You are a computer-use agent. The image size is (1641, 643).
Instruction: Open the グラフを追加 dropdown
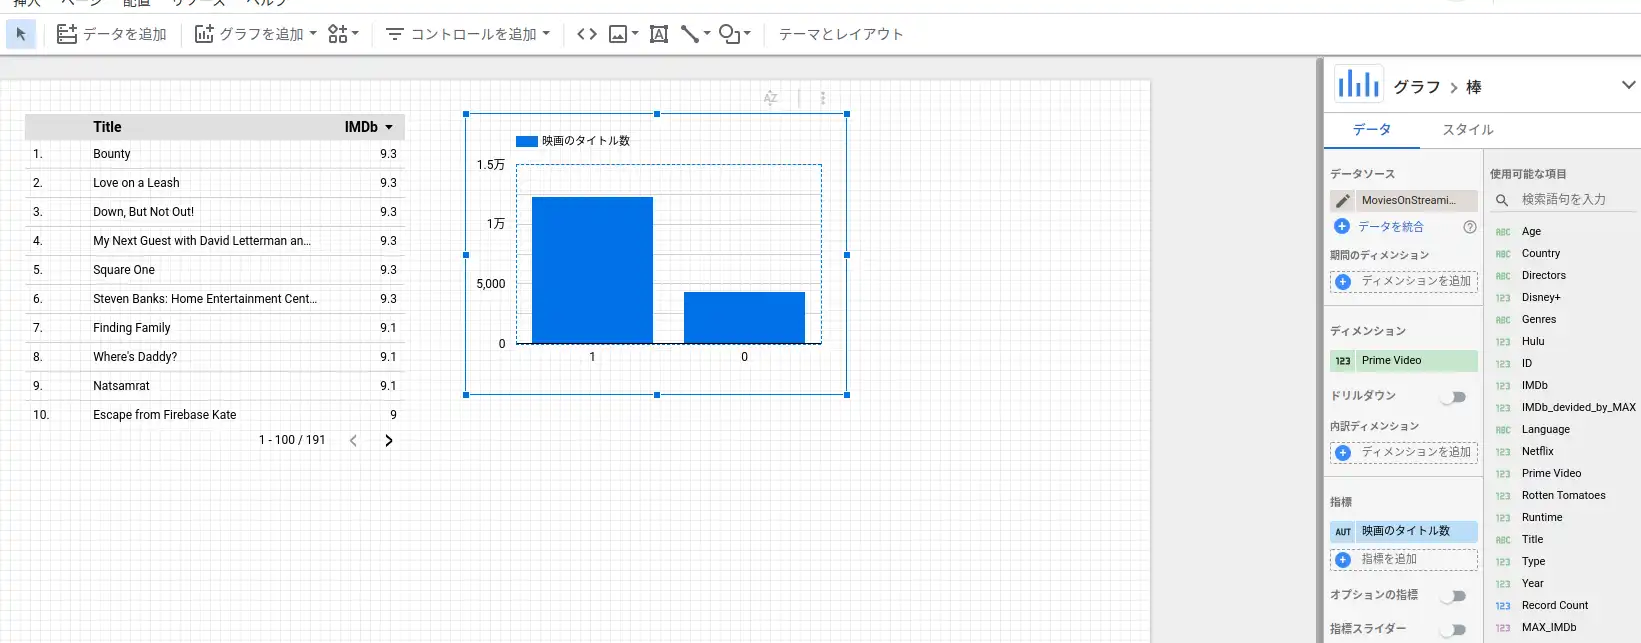tap(256, 34)
